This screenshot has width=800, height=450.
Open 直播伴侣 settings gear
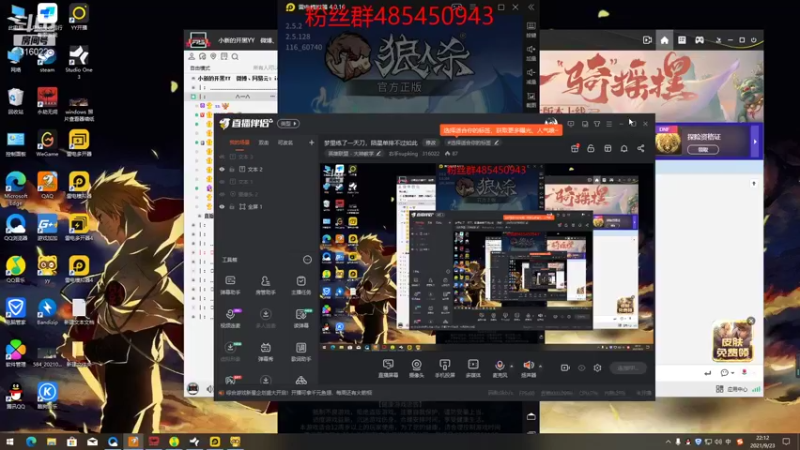pyautogui.click(x=597, y=368)
